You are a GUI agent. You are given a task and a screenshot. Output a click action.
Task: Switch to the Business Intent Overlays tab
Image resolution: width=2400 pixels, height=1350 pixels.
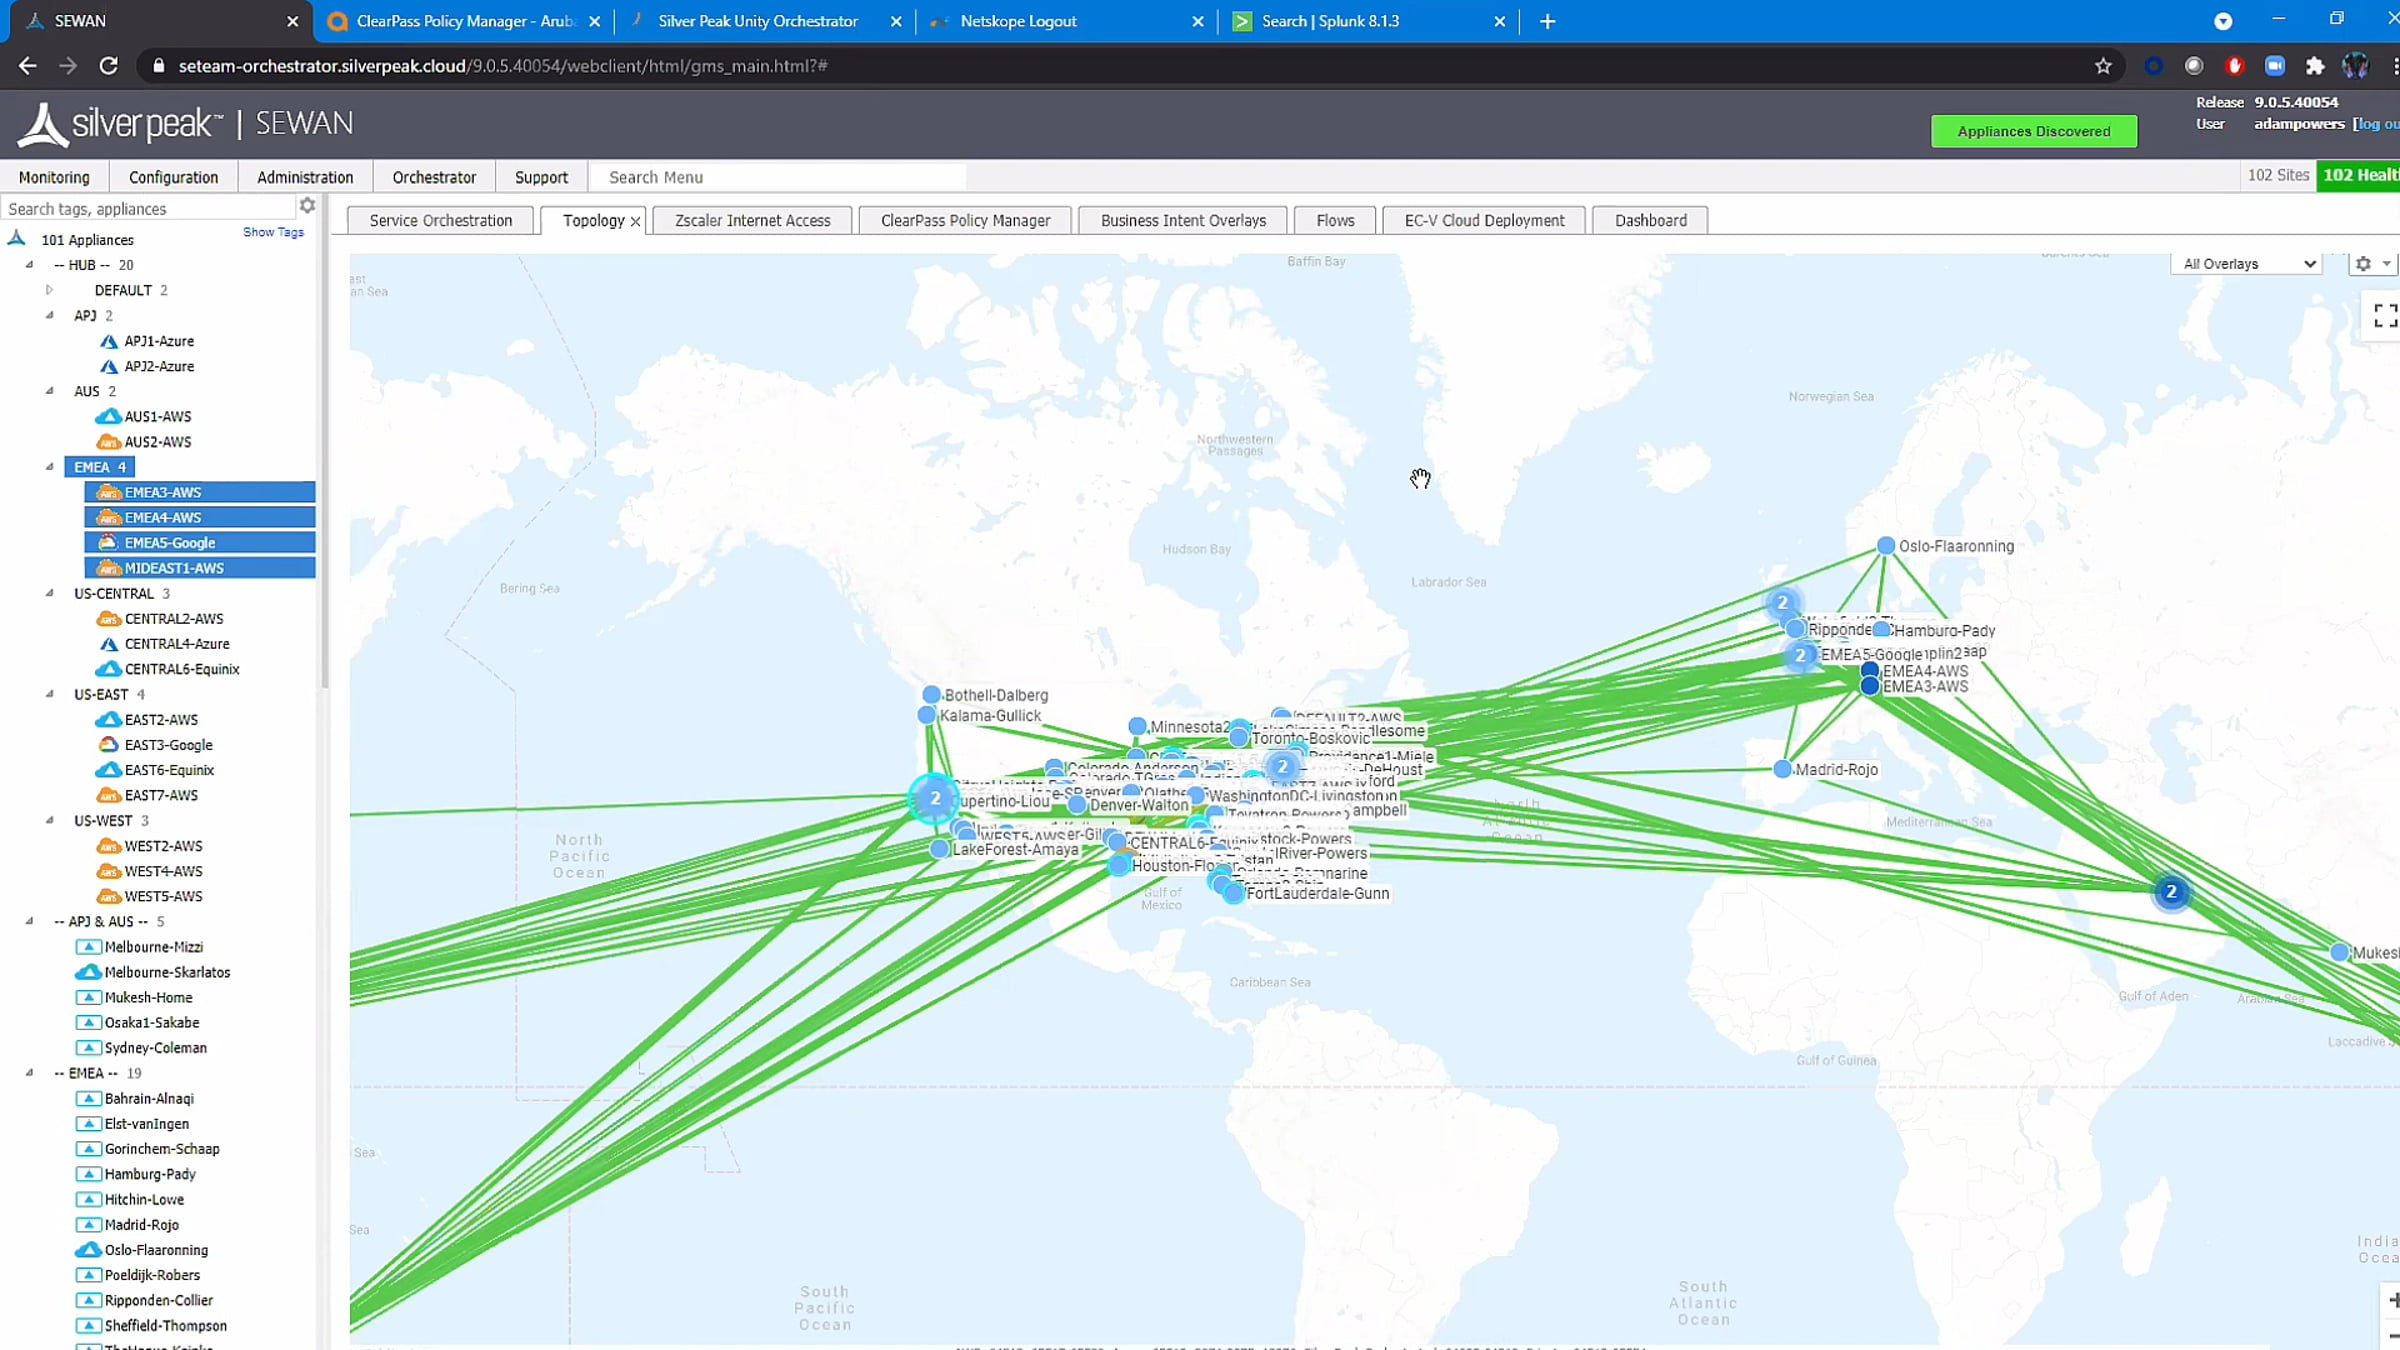coord(1183,220)
